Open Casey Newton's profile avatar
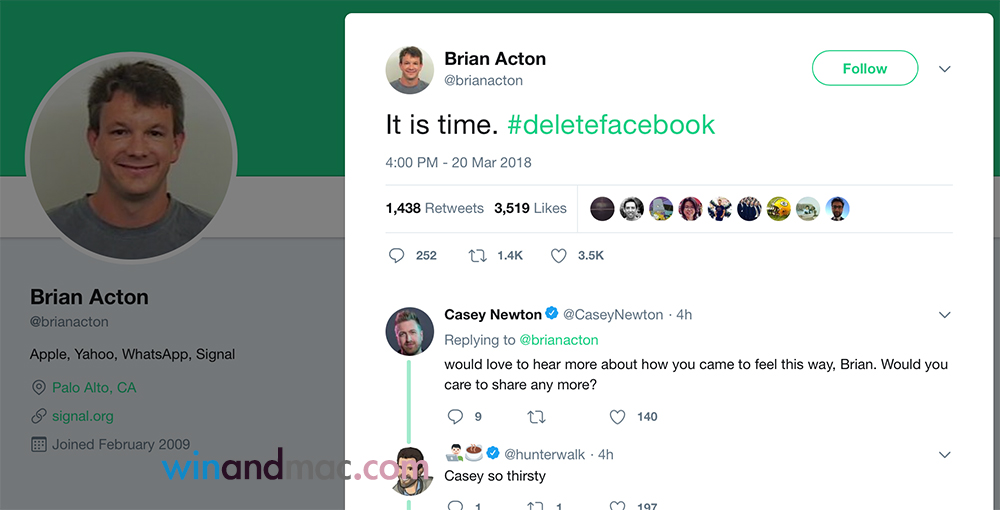Viewport: 1000px width, 510px height. [410, 331]
